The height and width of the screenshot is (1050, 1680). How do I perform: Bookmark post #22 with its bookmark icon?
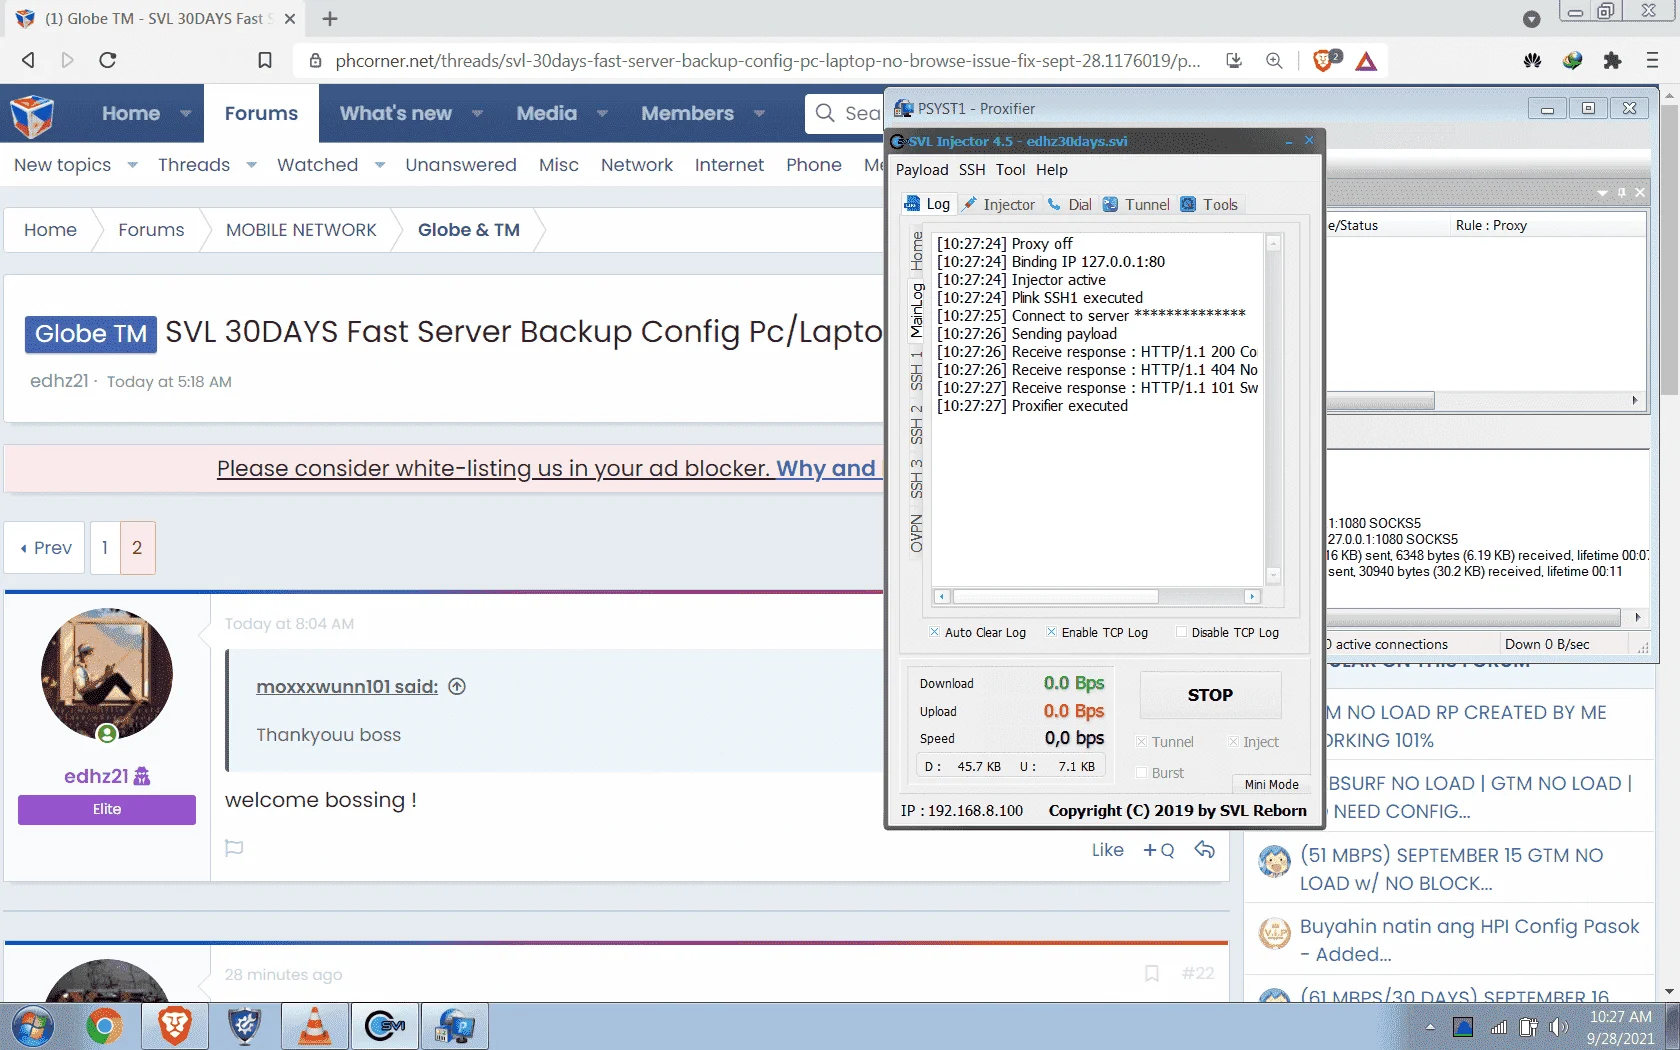coord(1152,973)
